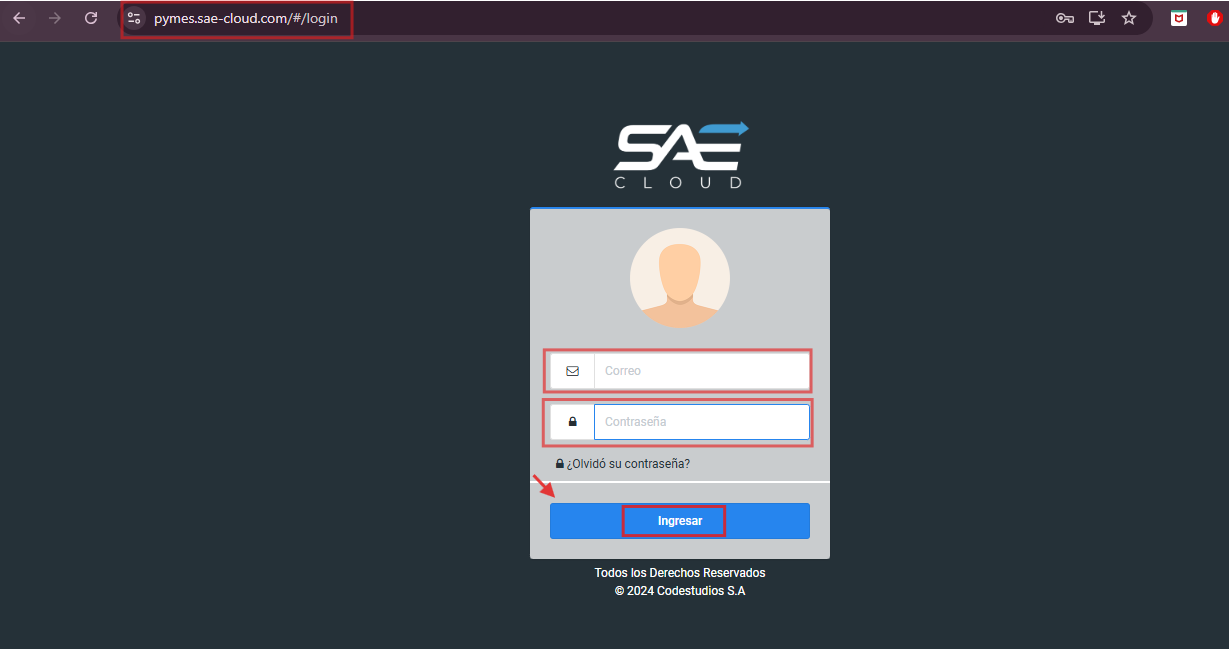
Task: Focus the Contraseña password field
Action: click(700, 422)
